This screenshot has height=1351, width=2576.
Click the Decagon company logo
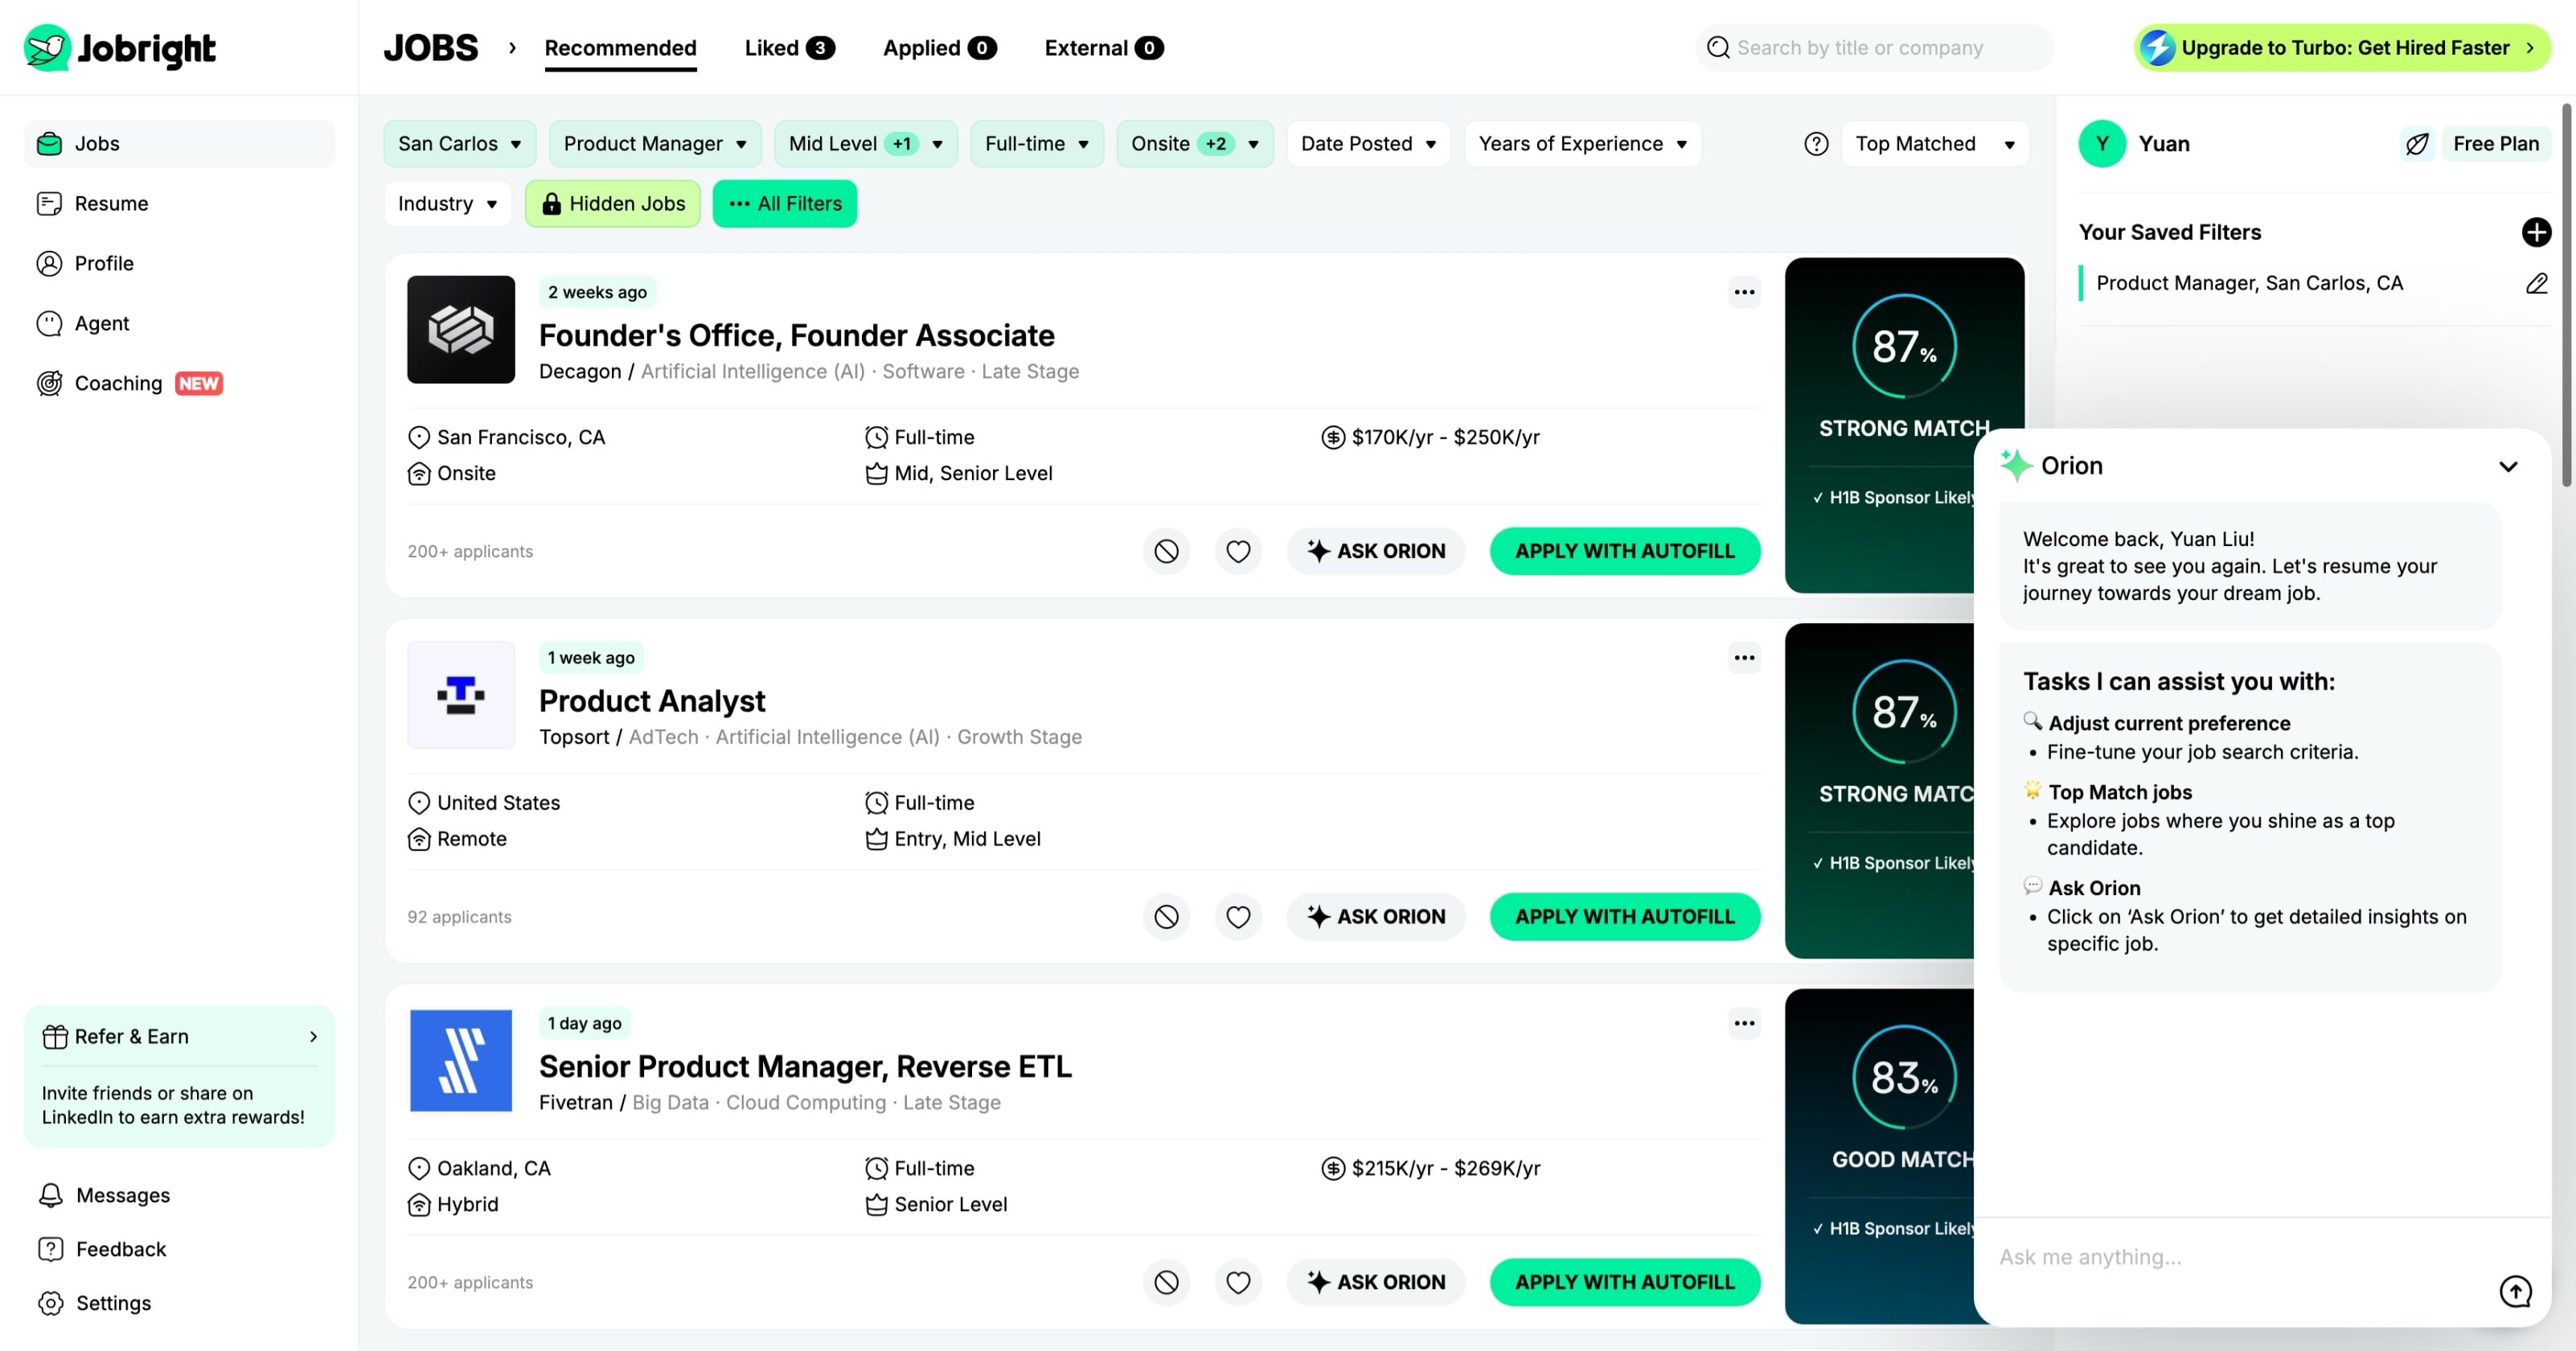(x=461, y=330)
